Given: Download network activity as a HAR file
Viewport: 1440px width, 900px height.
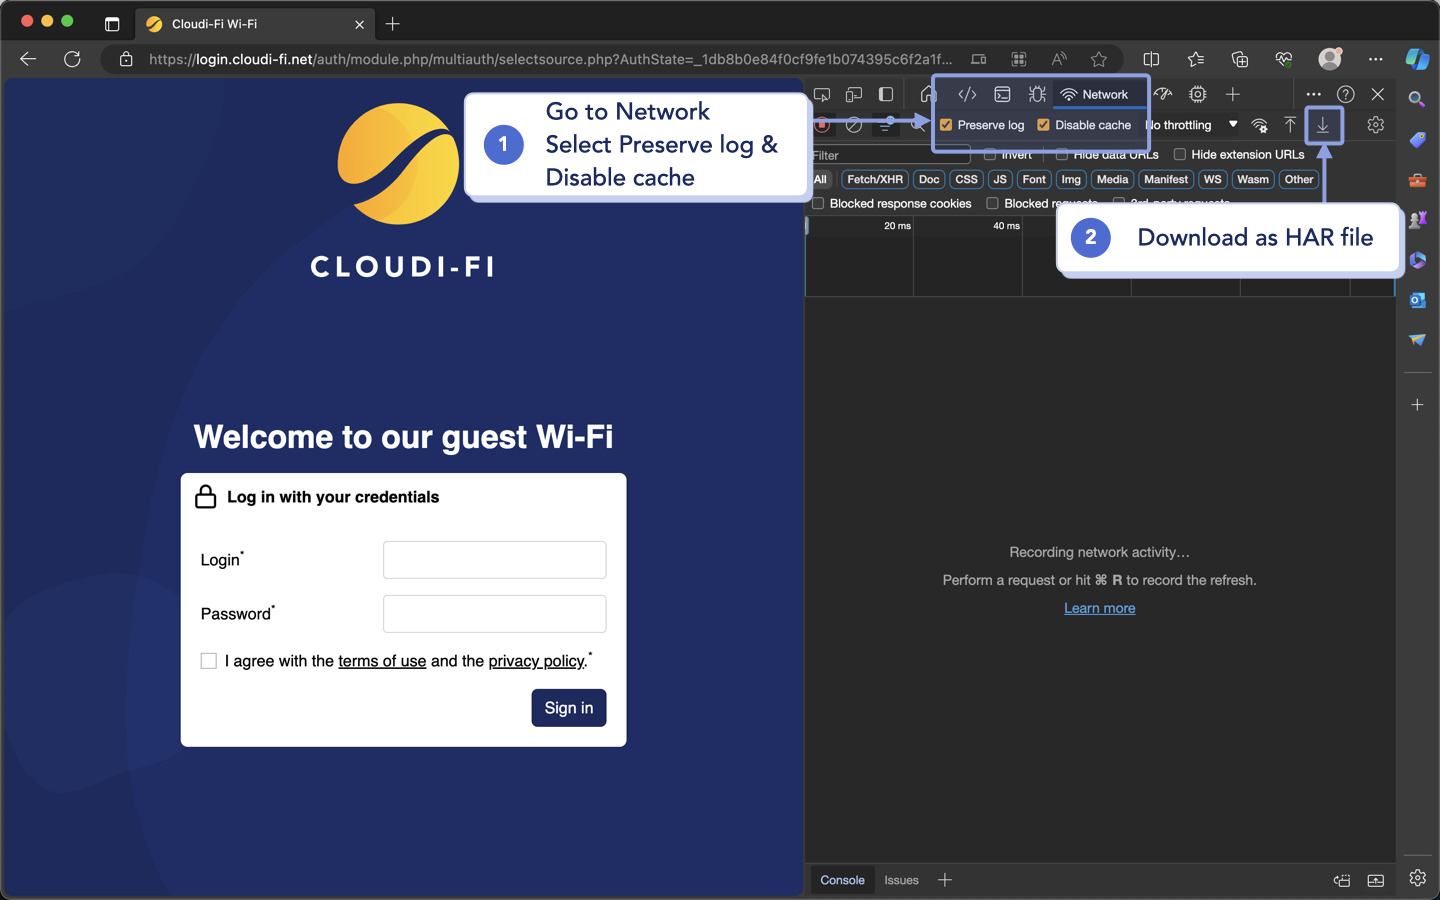Looking at the screenshot, I should [1324, 125].
